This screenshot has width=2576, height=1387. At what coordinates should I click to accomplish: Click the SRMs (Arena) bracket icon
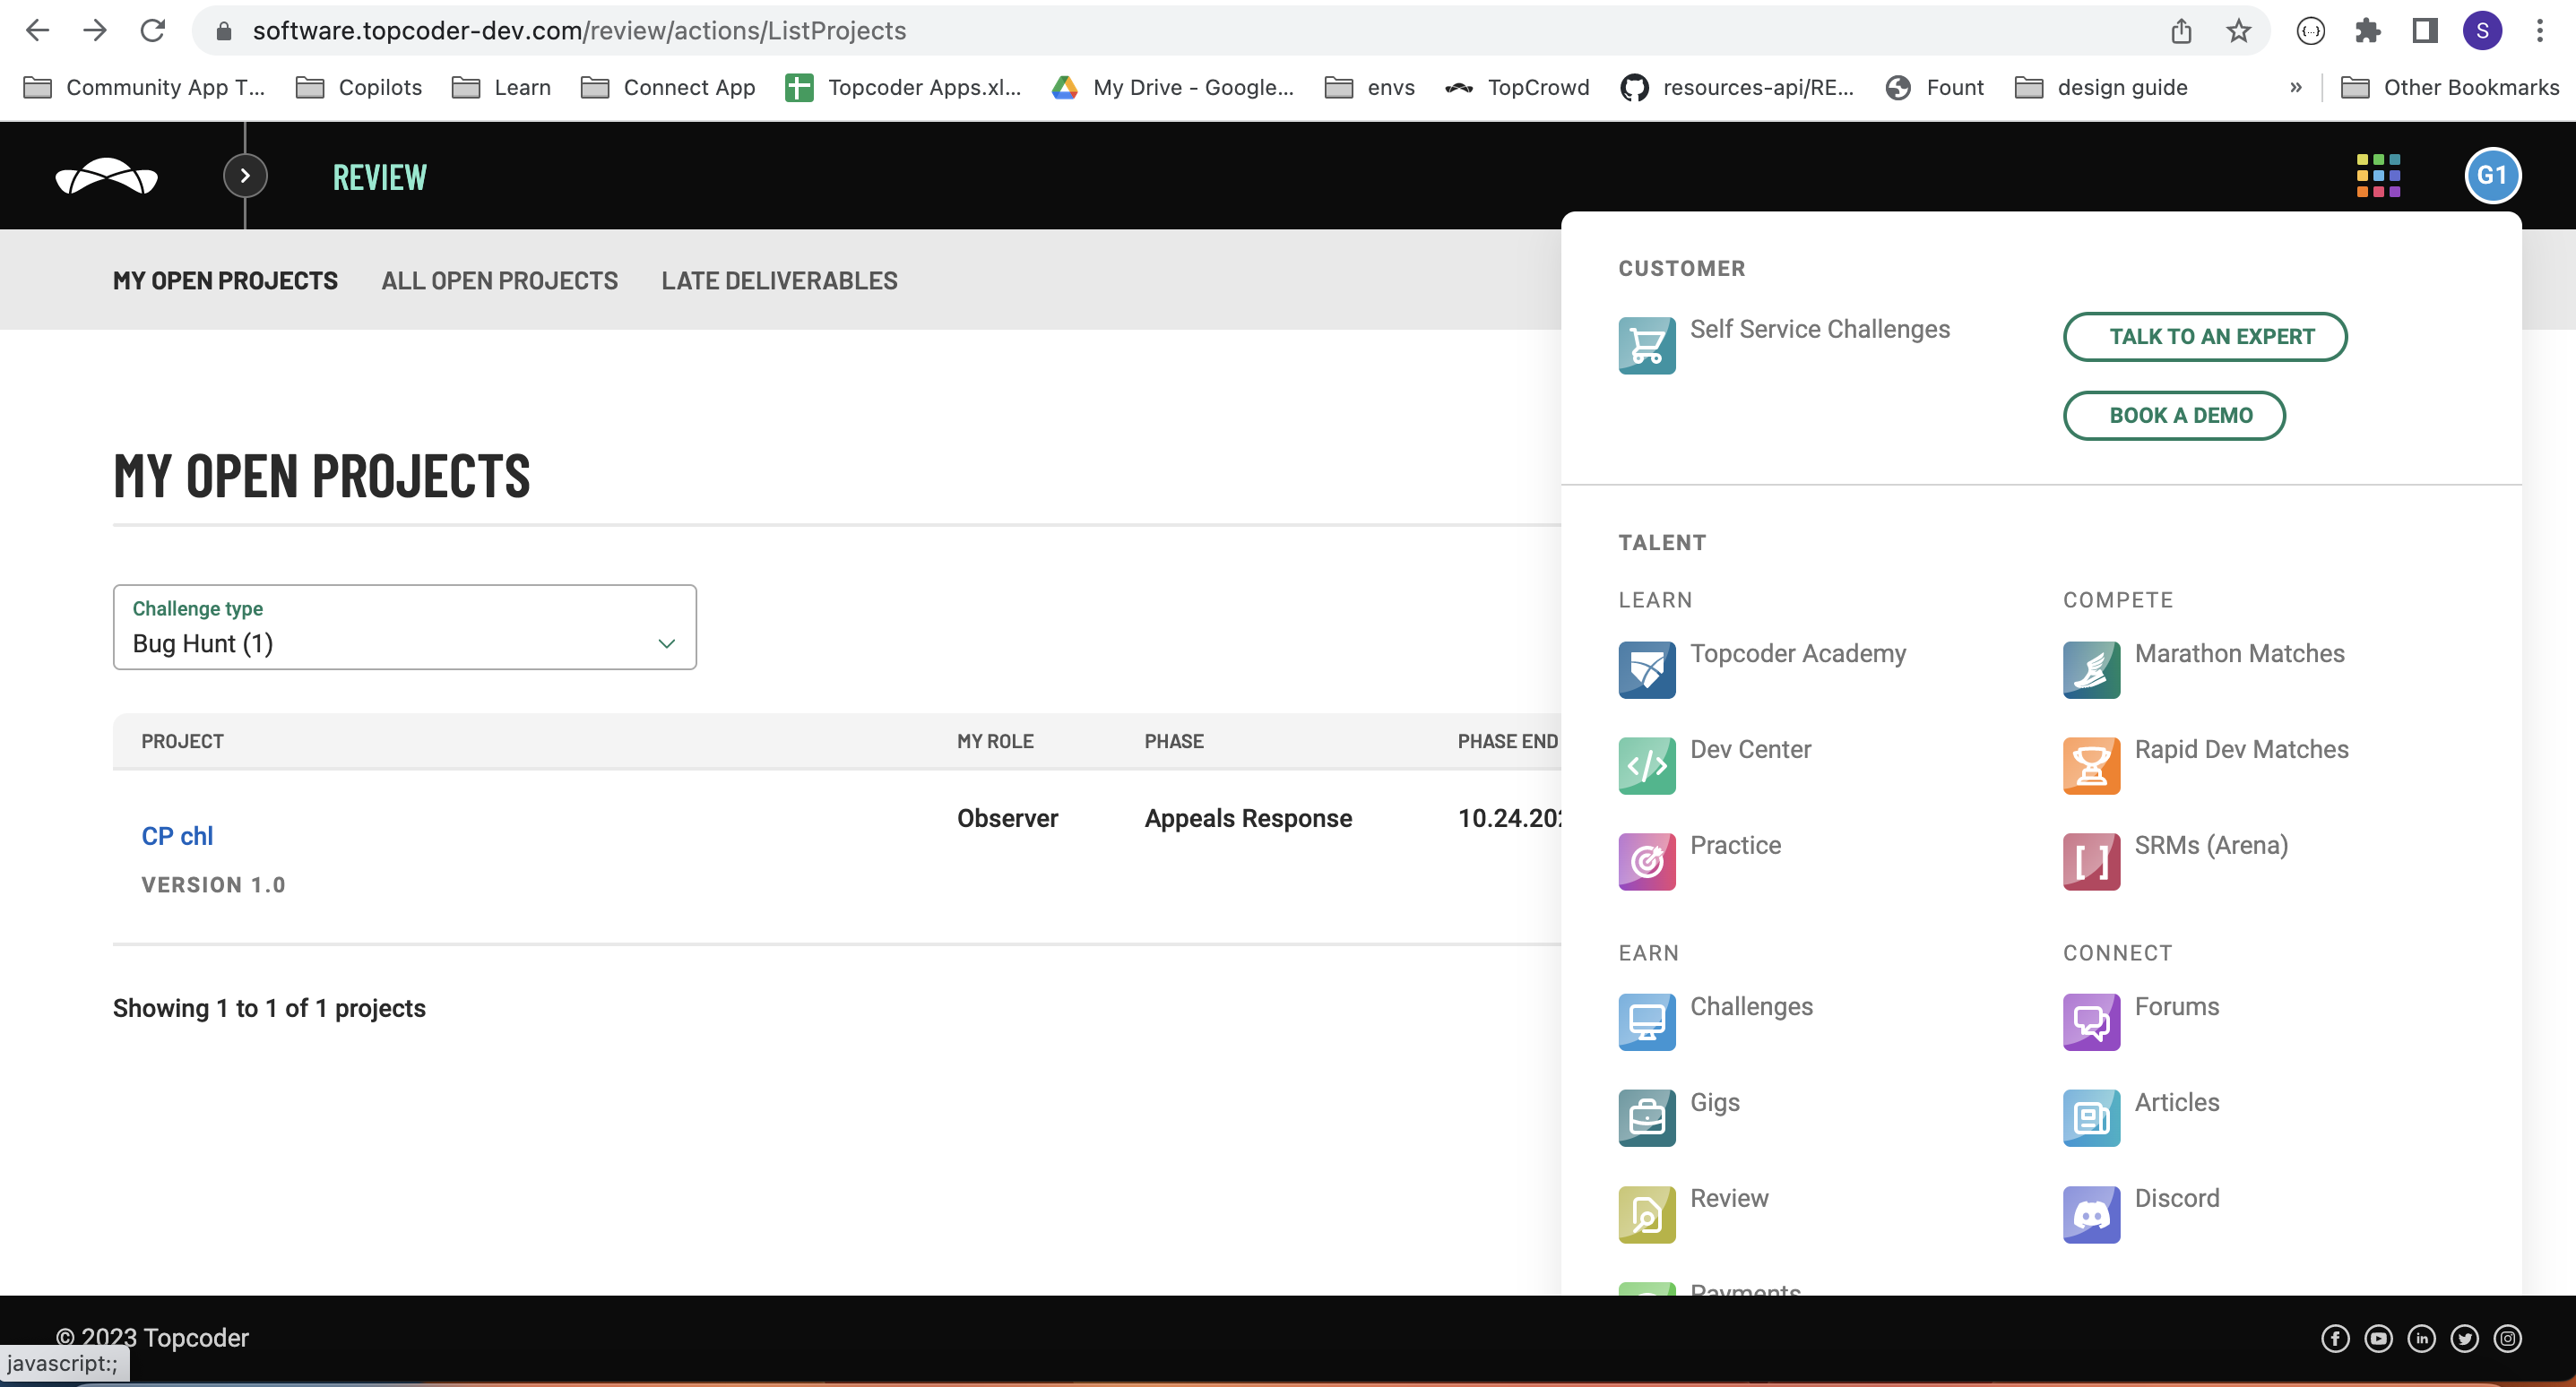(2091, 862)
